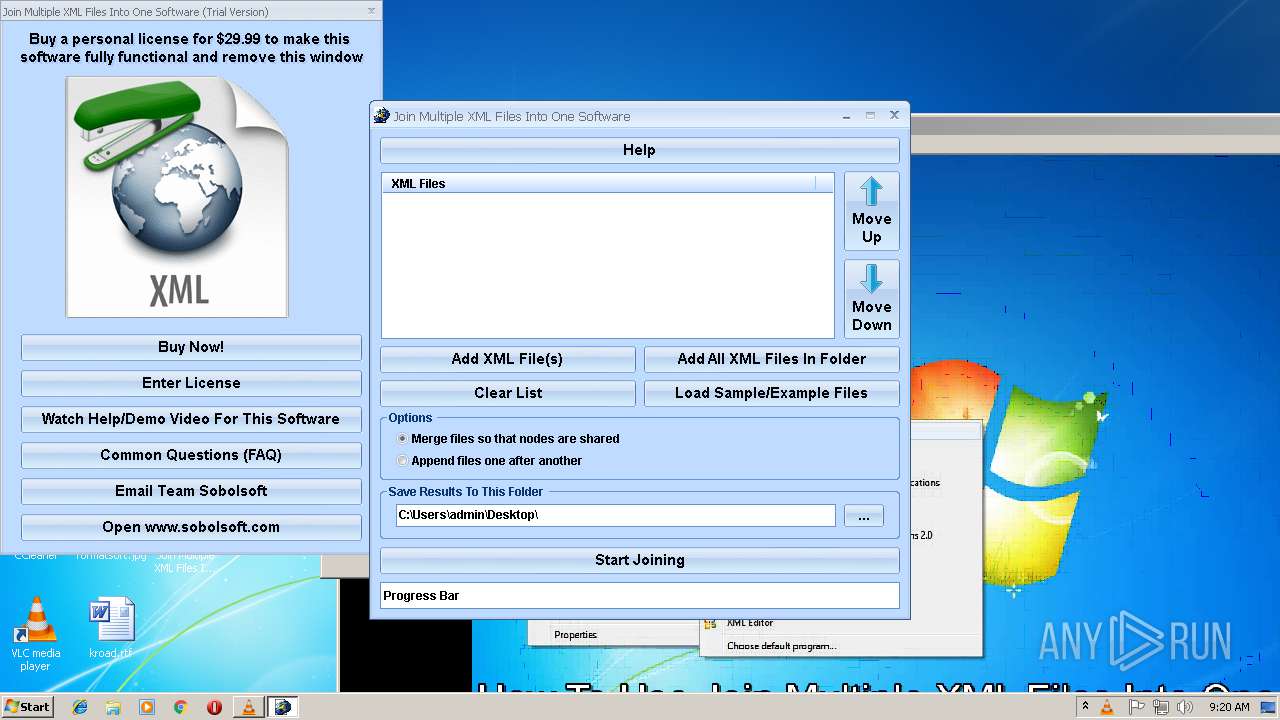Switch to the VLC taskbar button
1280x720 pixels.
249,707
